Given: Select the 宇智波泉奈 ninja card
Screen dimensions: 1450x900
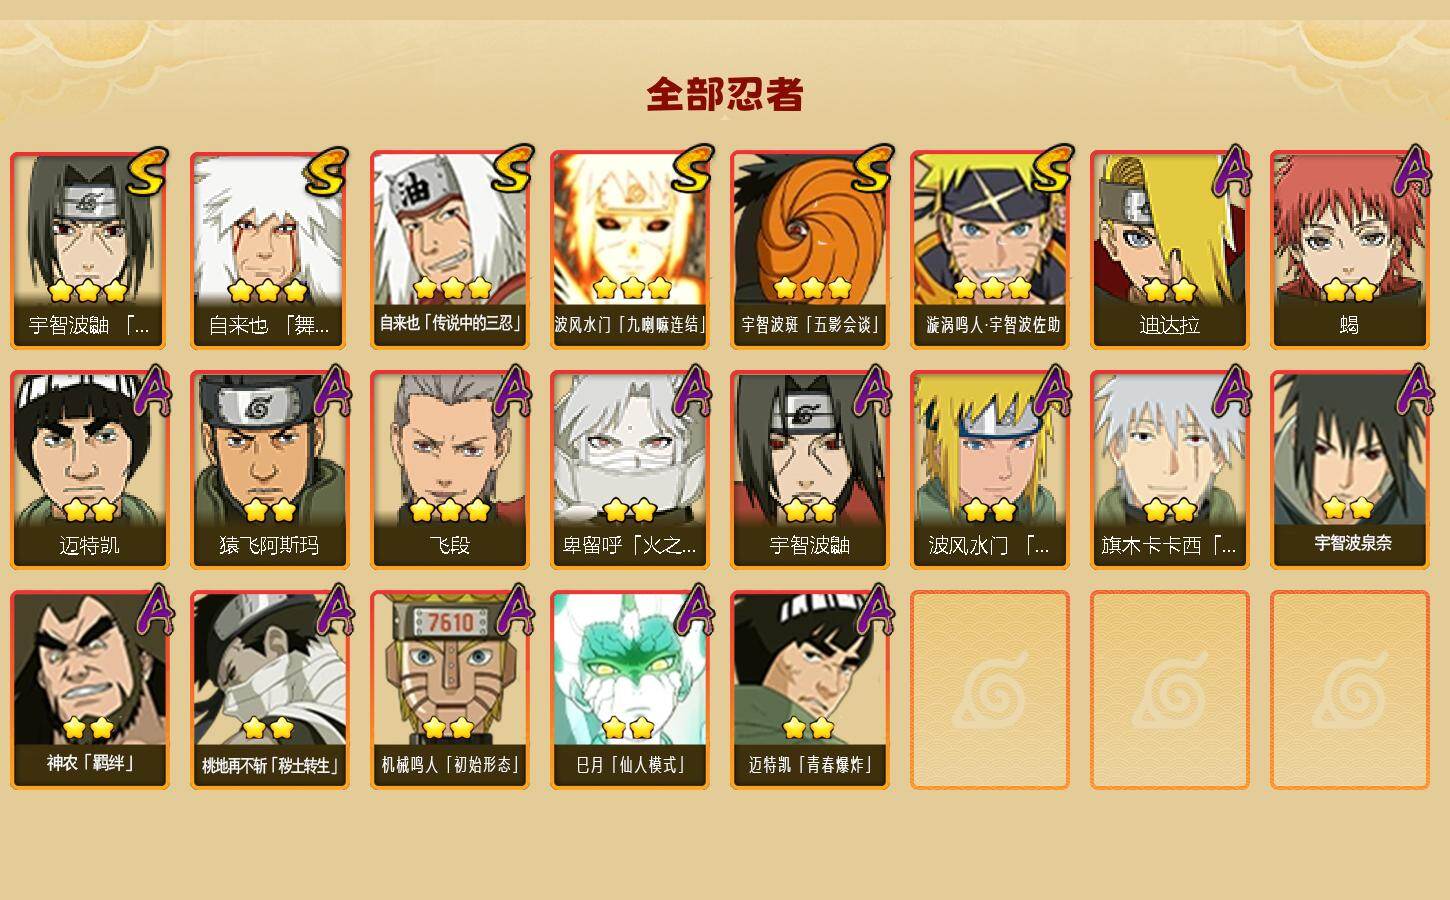Looking at the screenshot, I should (1349, 470).
